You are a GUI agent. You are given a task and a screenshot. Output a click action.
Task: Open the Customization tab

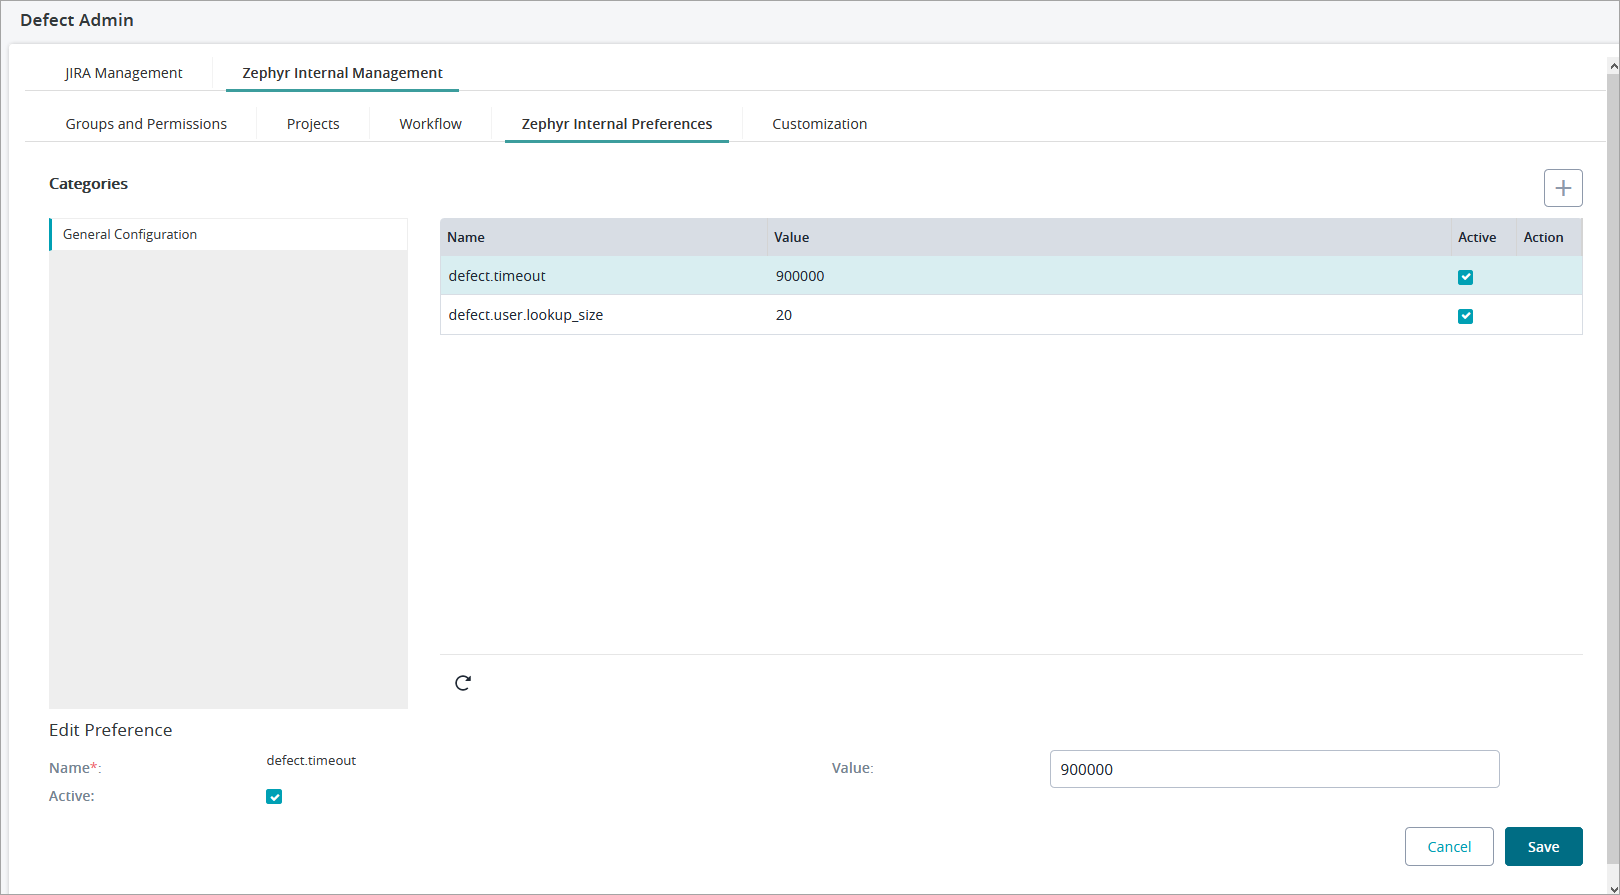pos(819,124)
